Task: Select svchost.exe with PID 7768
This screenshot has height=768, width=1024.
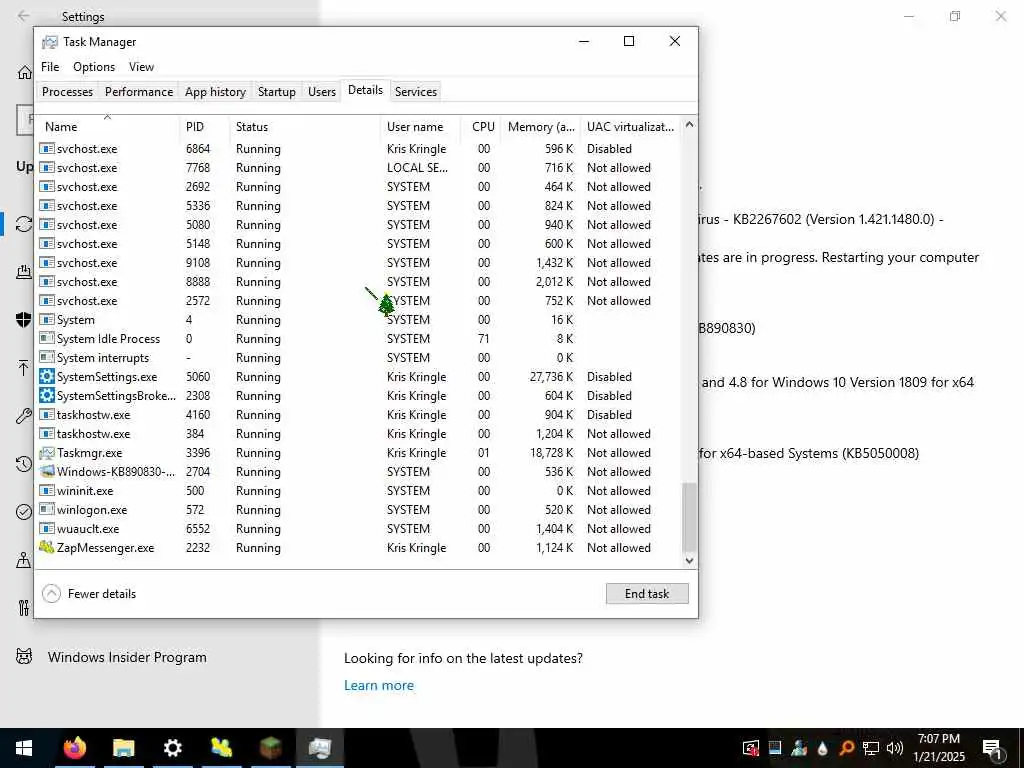Action: coord(359,168)
